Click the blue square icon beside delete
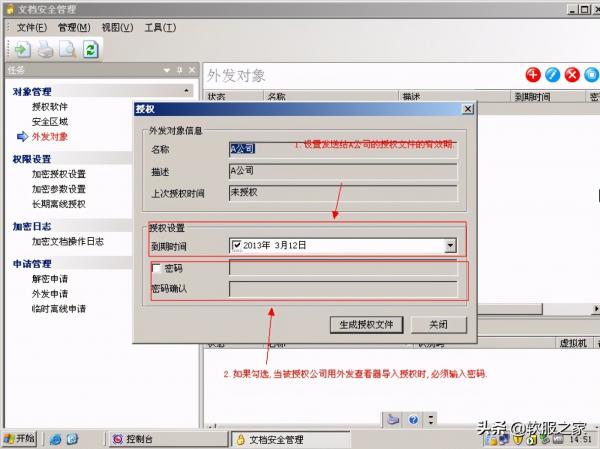Viewport: 600px width, 449px height. click(591, 75)
